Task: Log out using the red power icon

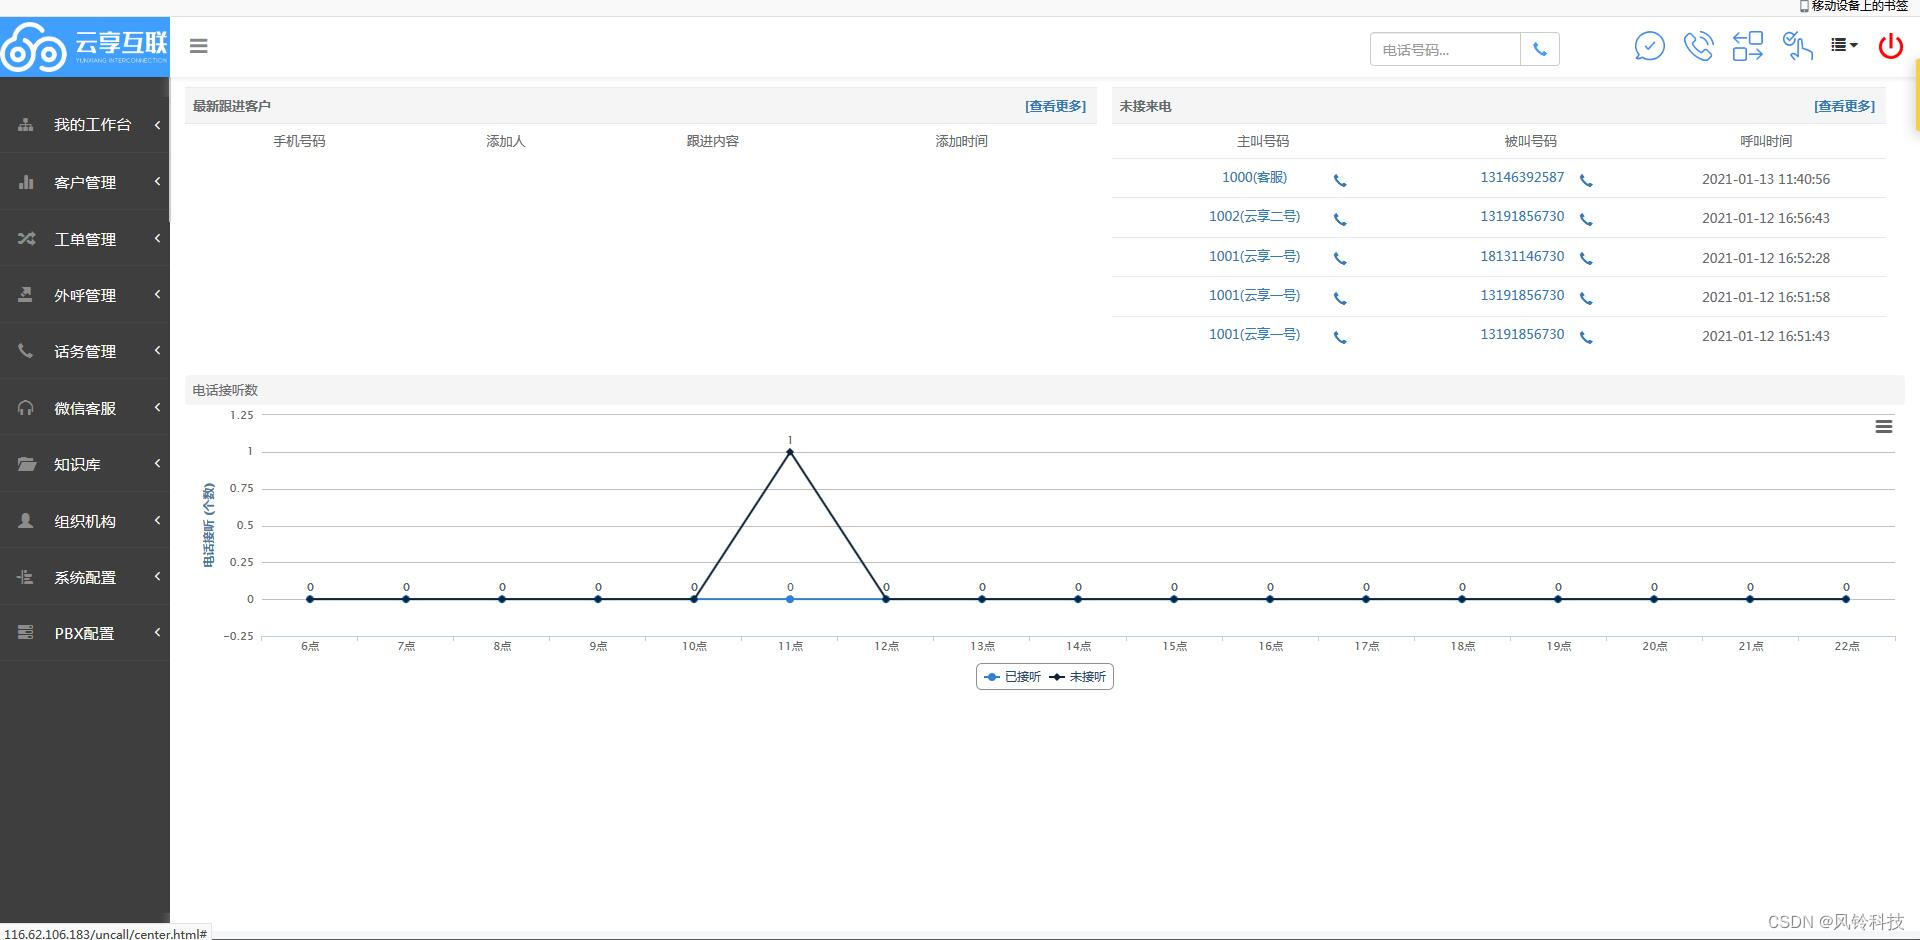Action: [x=1890, y=46]
